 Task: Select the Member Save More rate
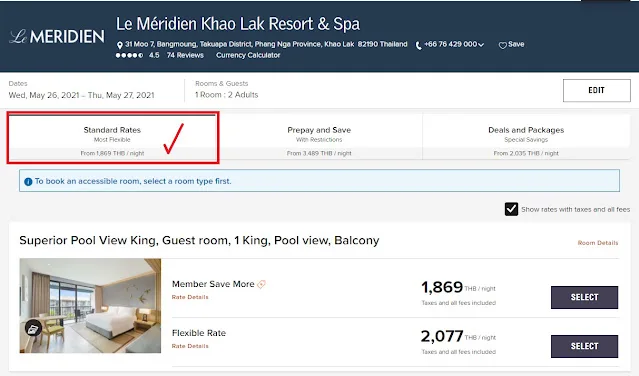[584, 297]
